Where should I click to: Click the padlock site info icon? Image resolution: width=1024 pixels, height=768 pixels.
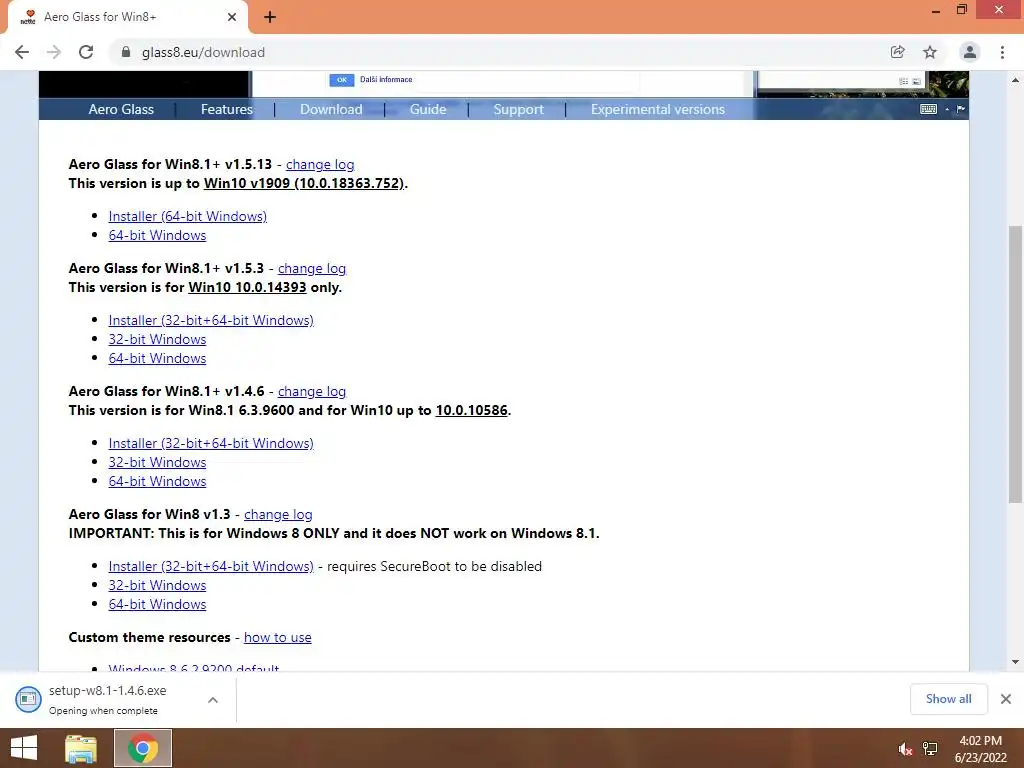[x=126, y=52]
